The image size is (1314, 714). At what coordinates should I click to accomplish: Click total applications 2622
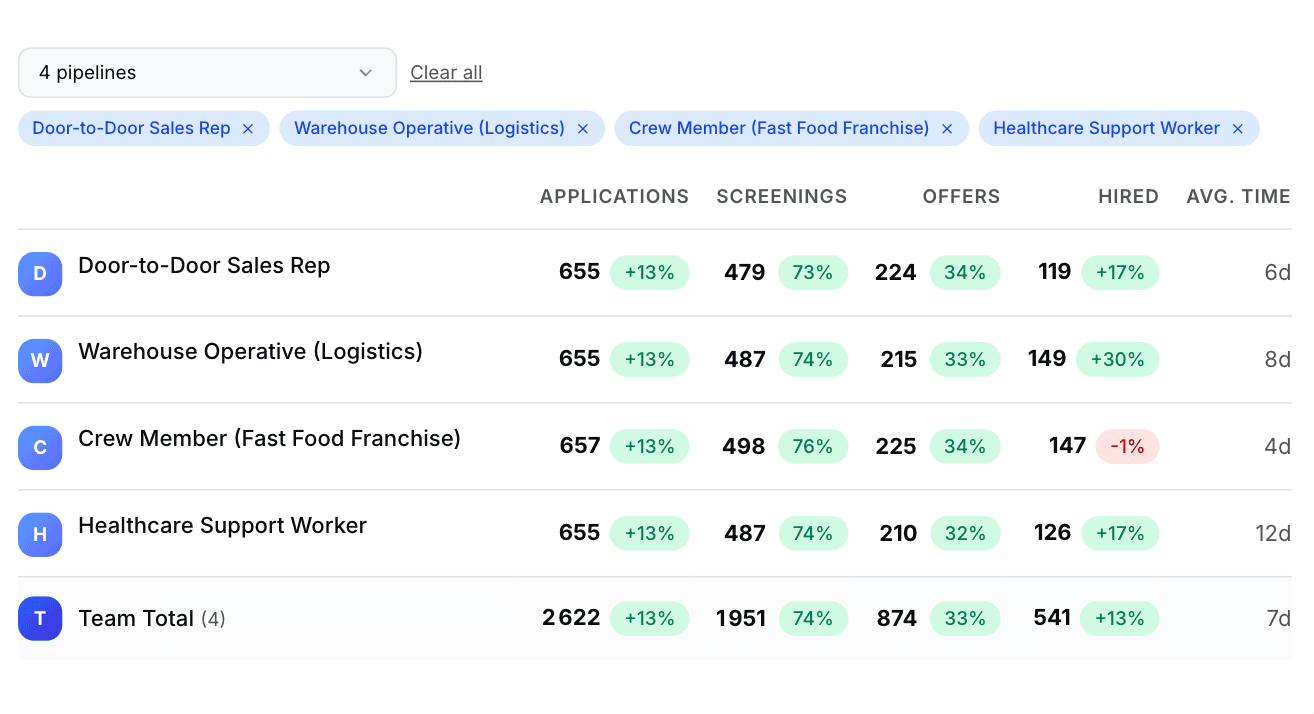tap(572, 619)
